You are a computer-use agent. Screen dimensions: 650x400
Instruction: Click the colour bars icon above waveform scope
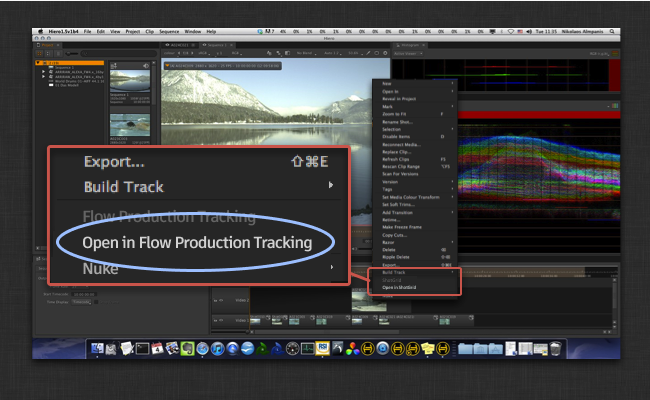point(615,106)
